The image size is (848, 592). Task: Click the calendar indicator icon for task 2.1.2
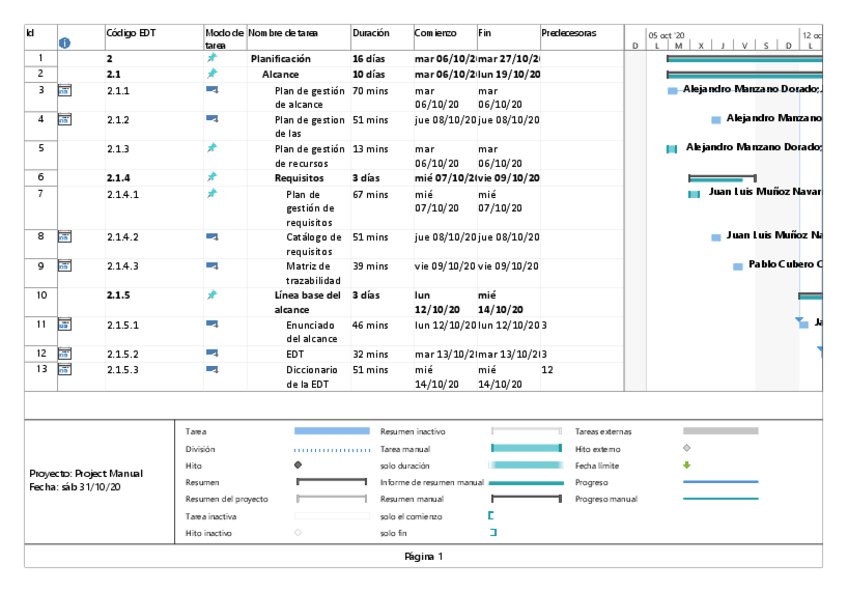(x=65, y=120)
